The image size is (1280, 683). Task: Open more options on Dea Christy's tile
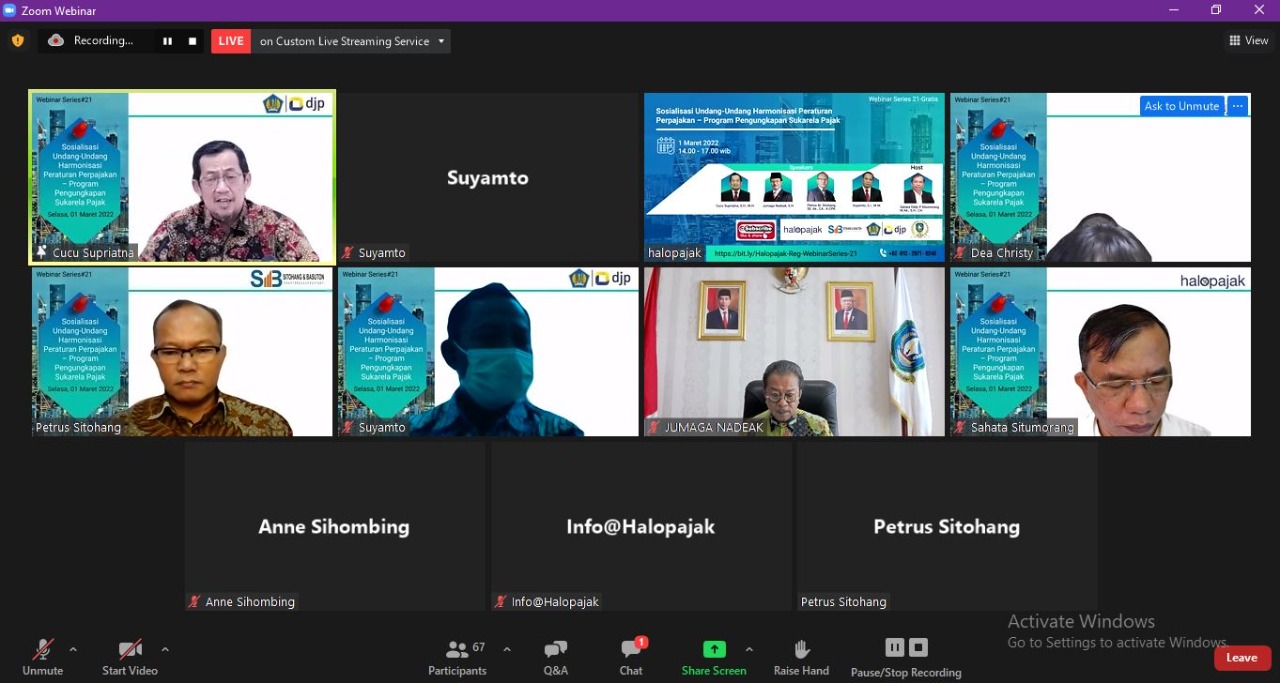(1238, 106)
